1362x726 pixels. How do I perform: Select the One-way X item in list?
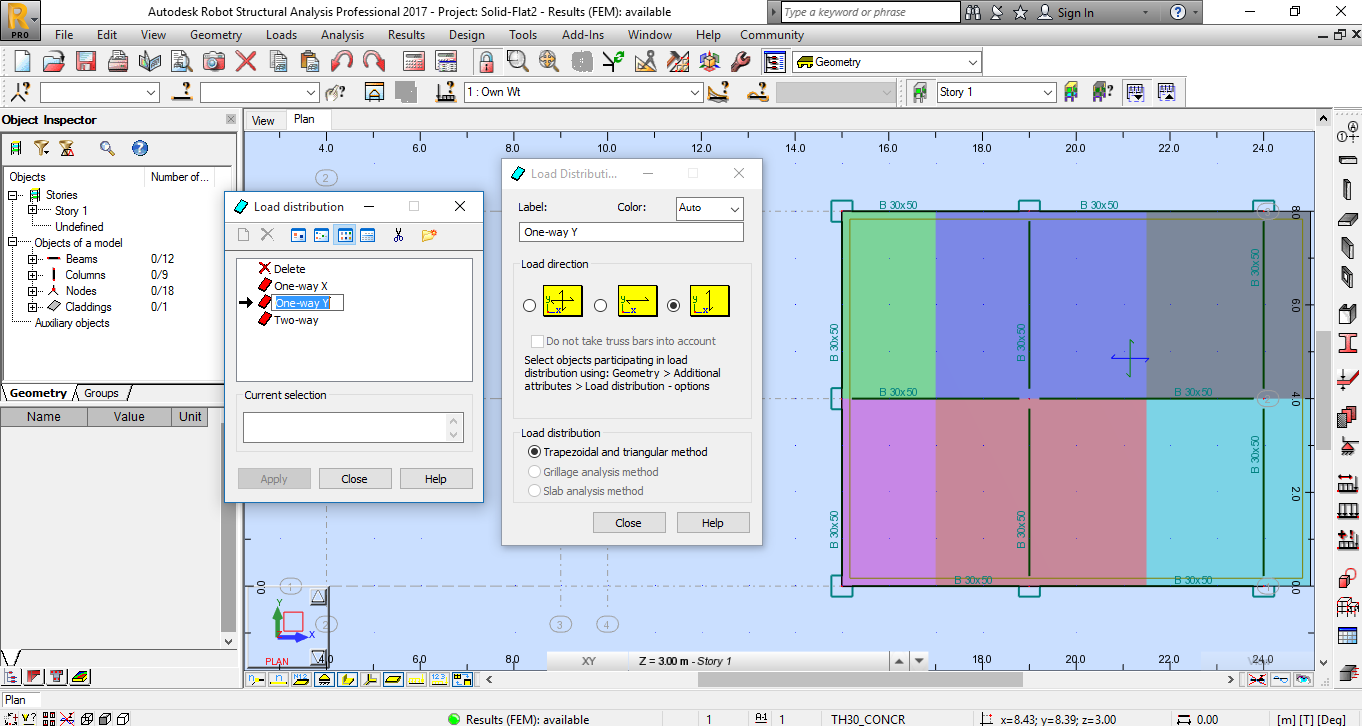[x=301, y=286]
